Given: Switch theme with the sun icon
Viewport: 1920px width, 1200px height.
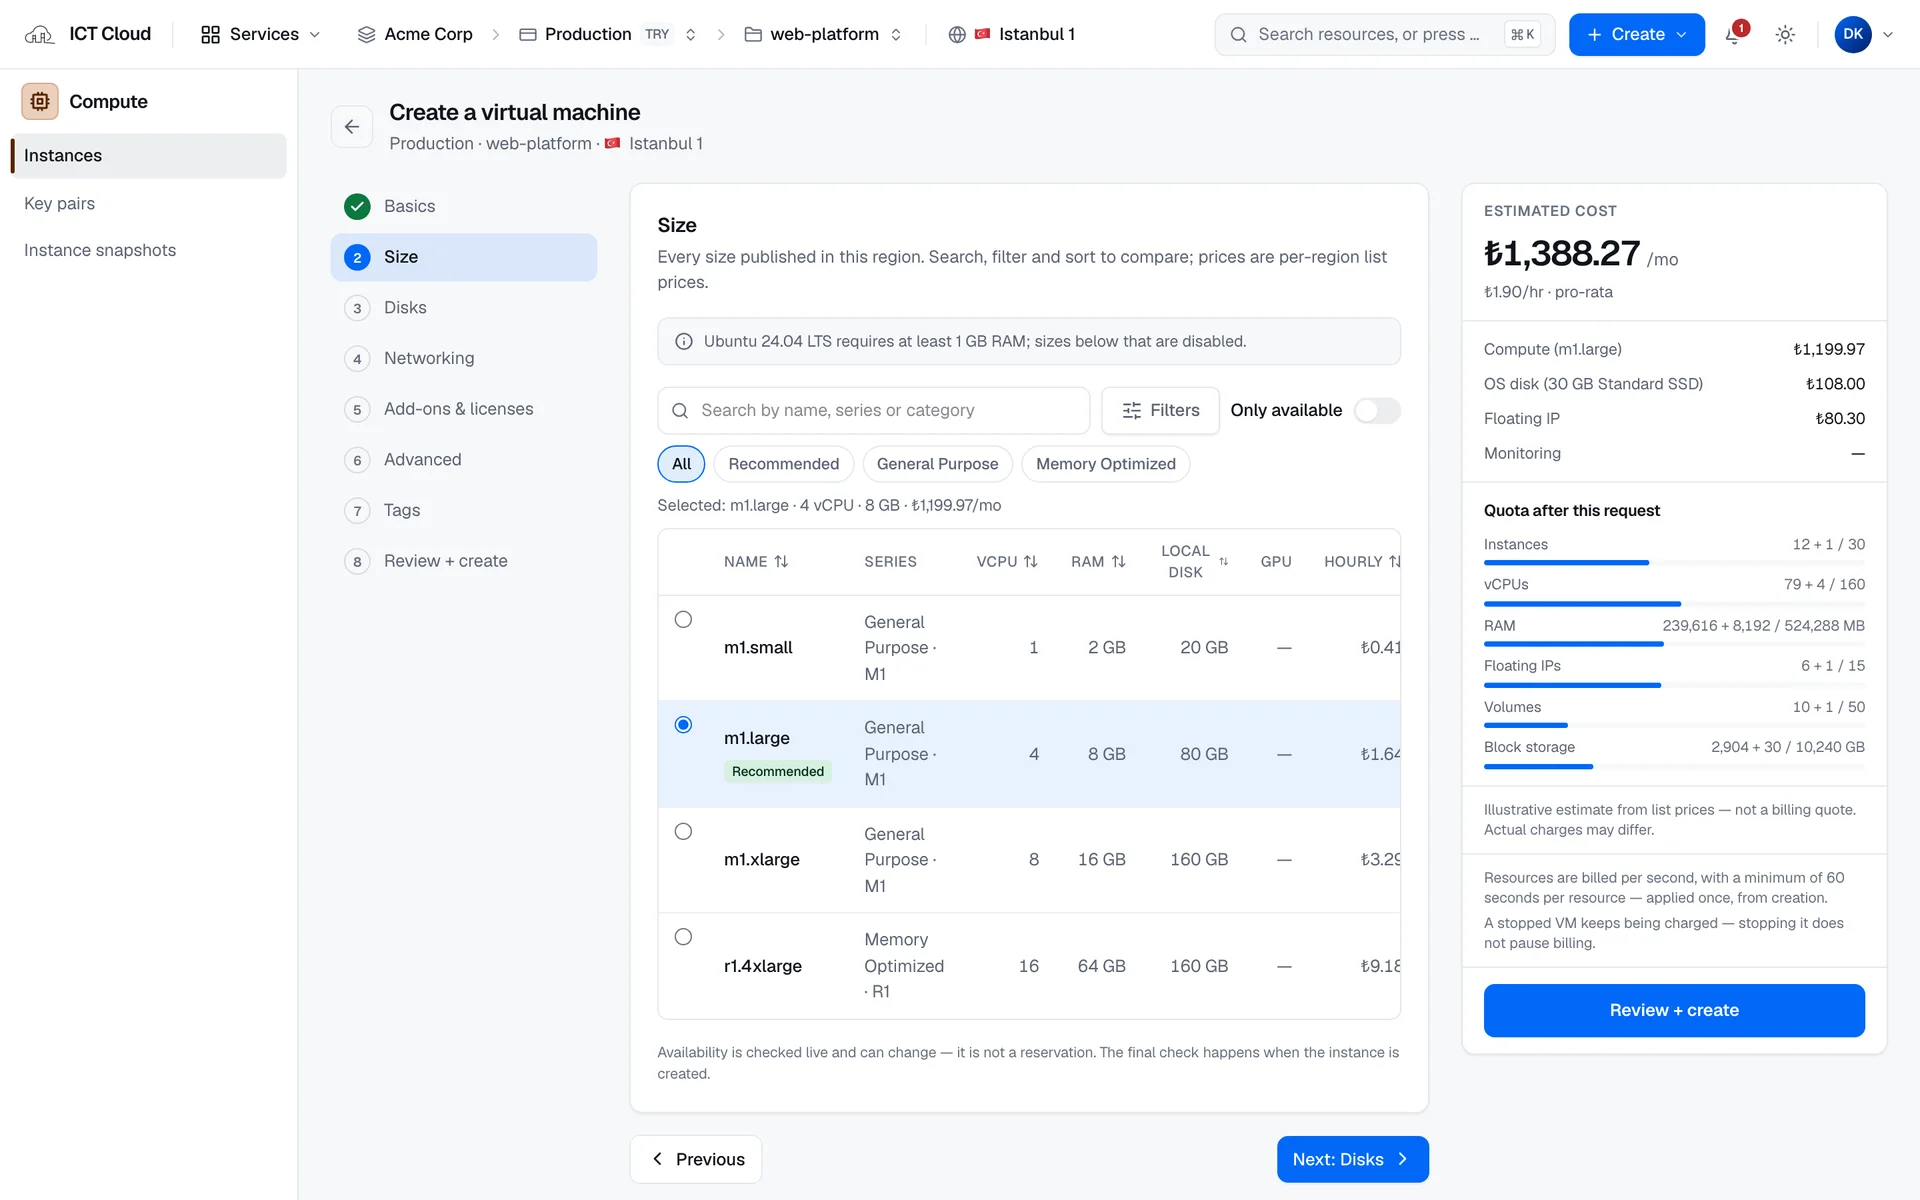Looking at the screenshot, I should click(x=1785, y=34).
